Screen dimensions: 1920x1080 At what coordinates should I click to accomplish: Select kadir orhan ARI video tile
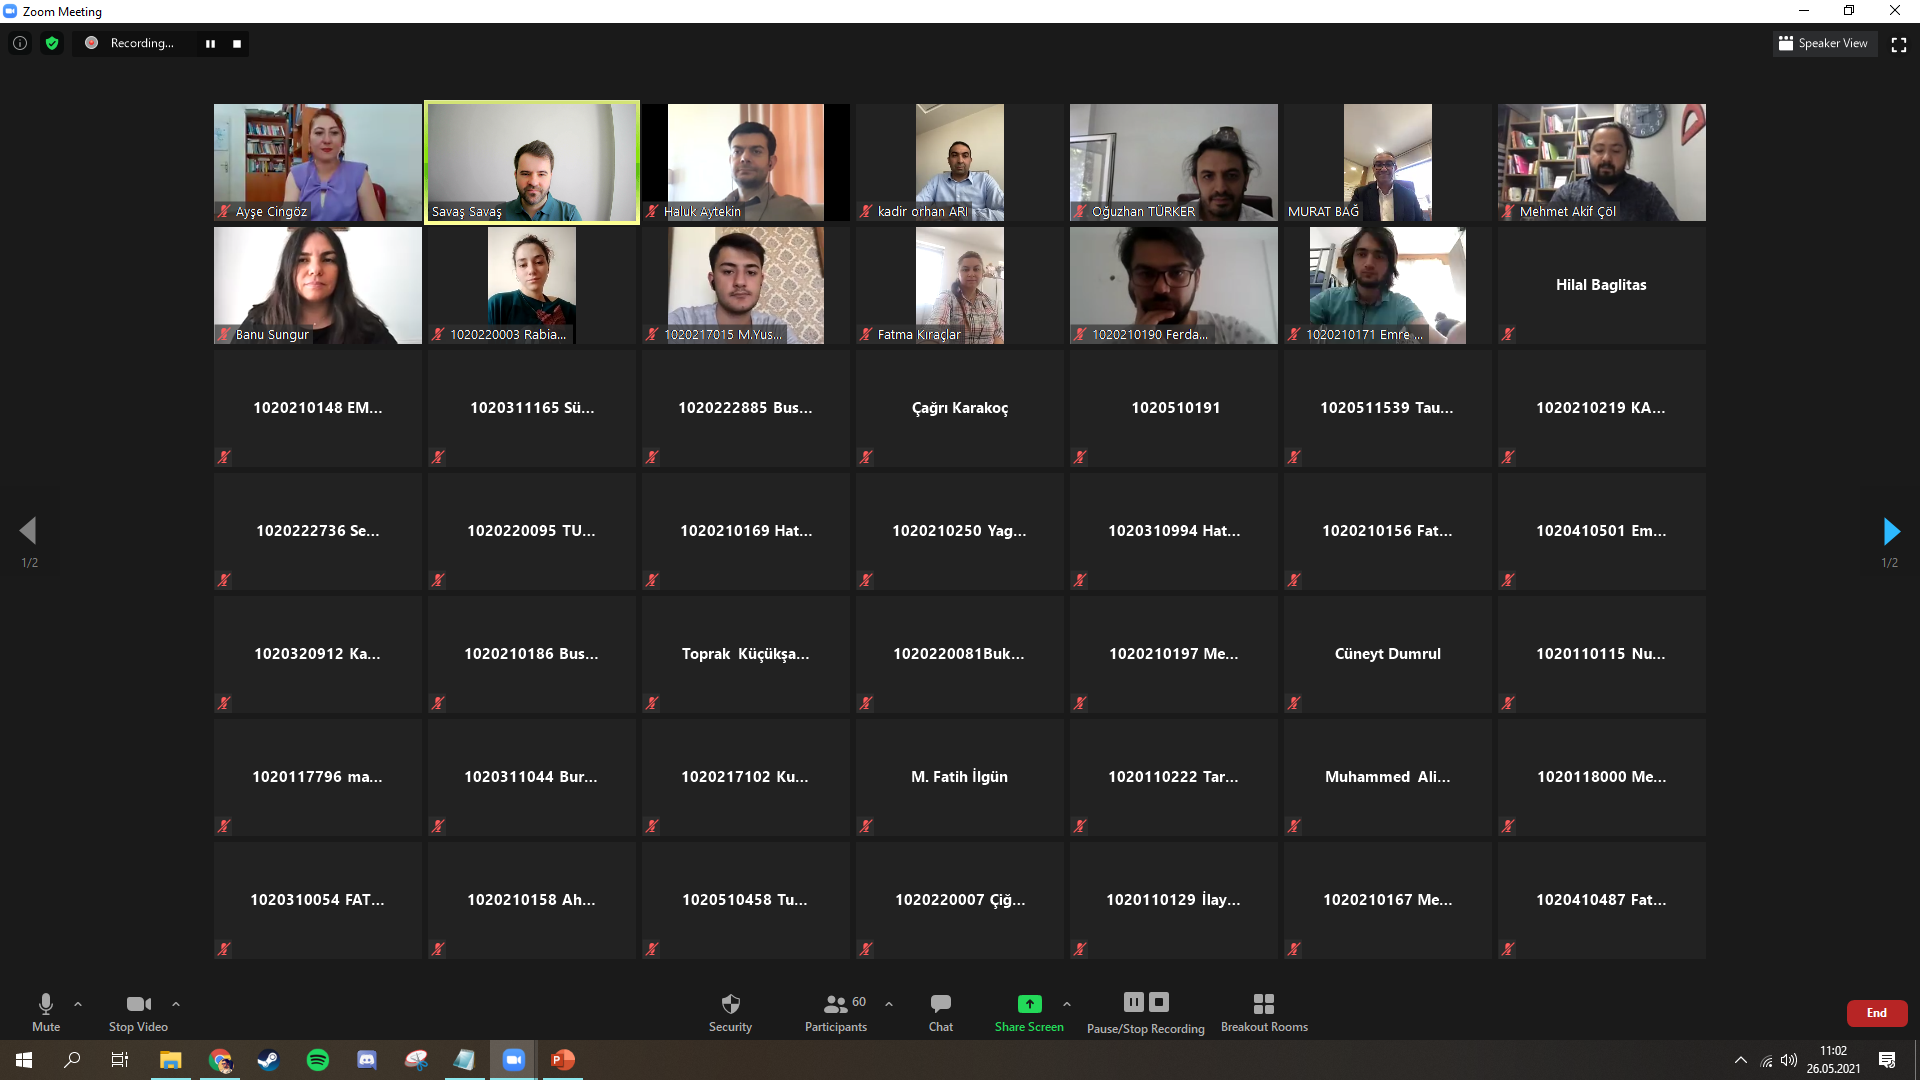click(960, 162)
